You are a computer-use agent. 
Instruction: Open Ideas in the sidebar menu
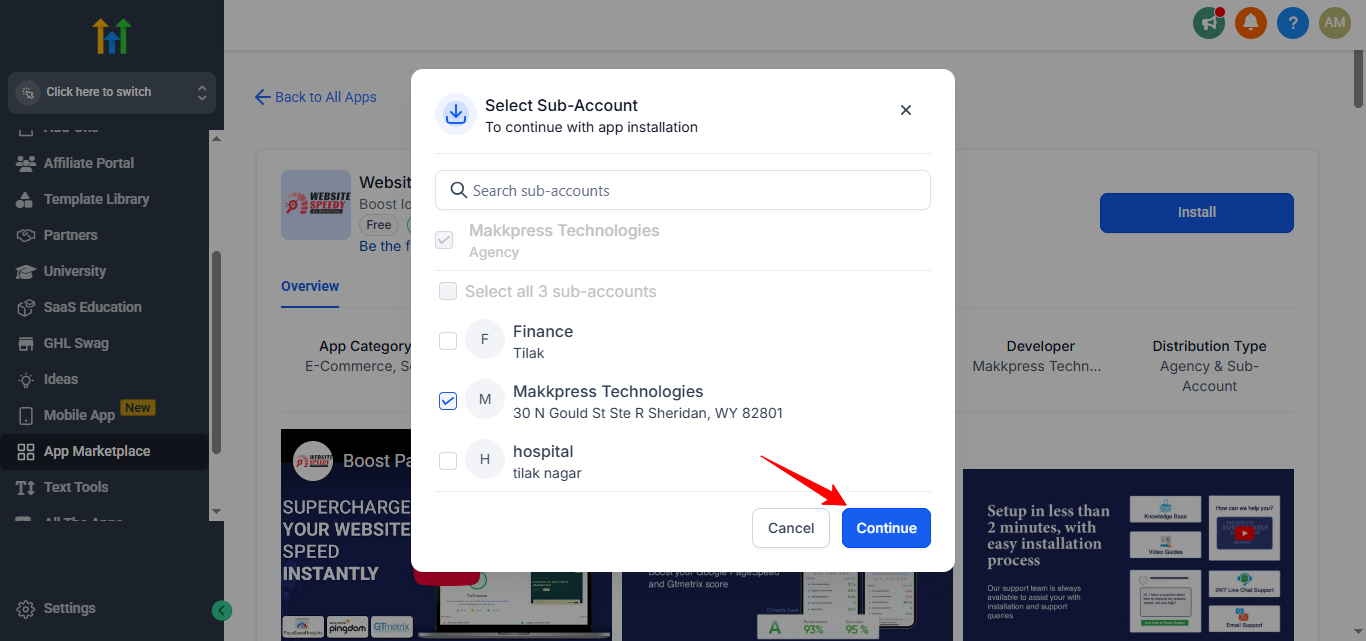(61, 379)
